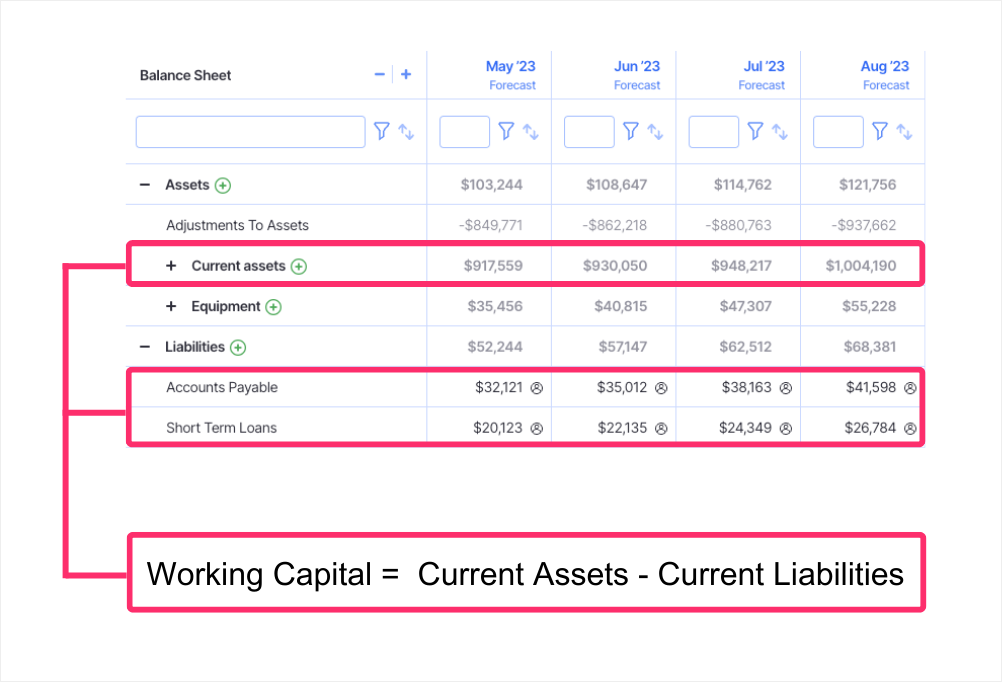Click the green plus next to Liabilities
Viewport: 1002px width, 682px height.
237,347
